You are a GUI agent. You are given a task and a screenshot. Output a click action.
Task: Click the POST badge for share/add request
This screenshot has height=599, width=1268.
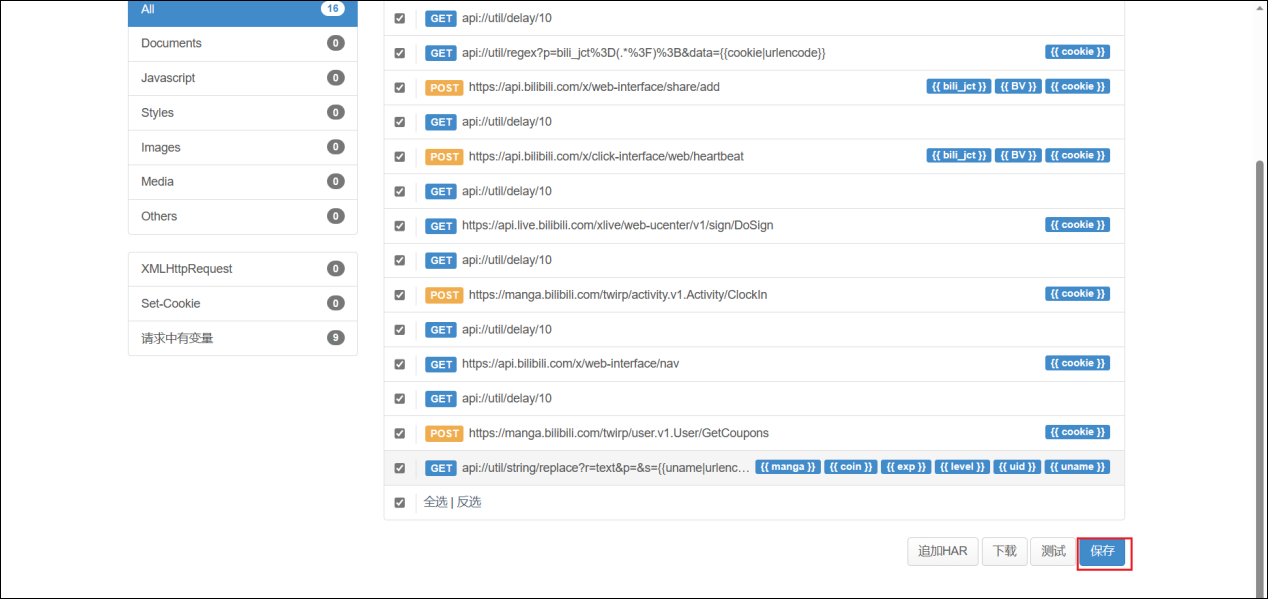point(444,88)
